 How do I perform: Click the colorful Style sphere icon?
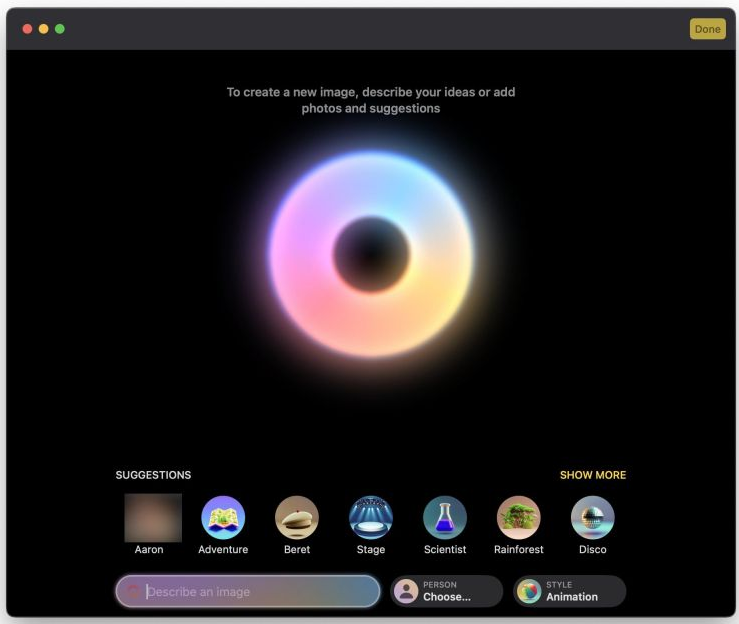coord(529,591)
